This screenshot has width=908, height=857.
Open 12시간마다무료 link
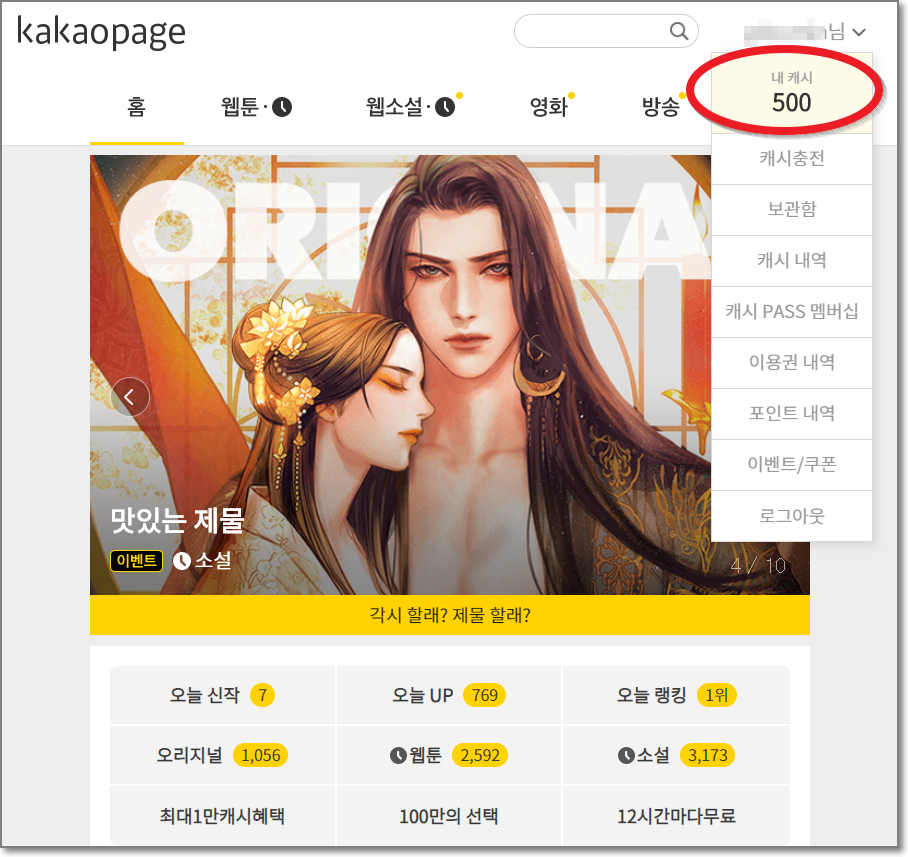[676, 816]
